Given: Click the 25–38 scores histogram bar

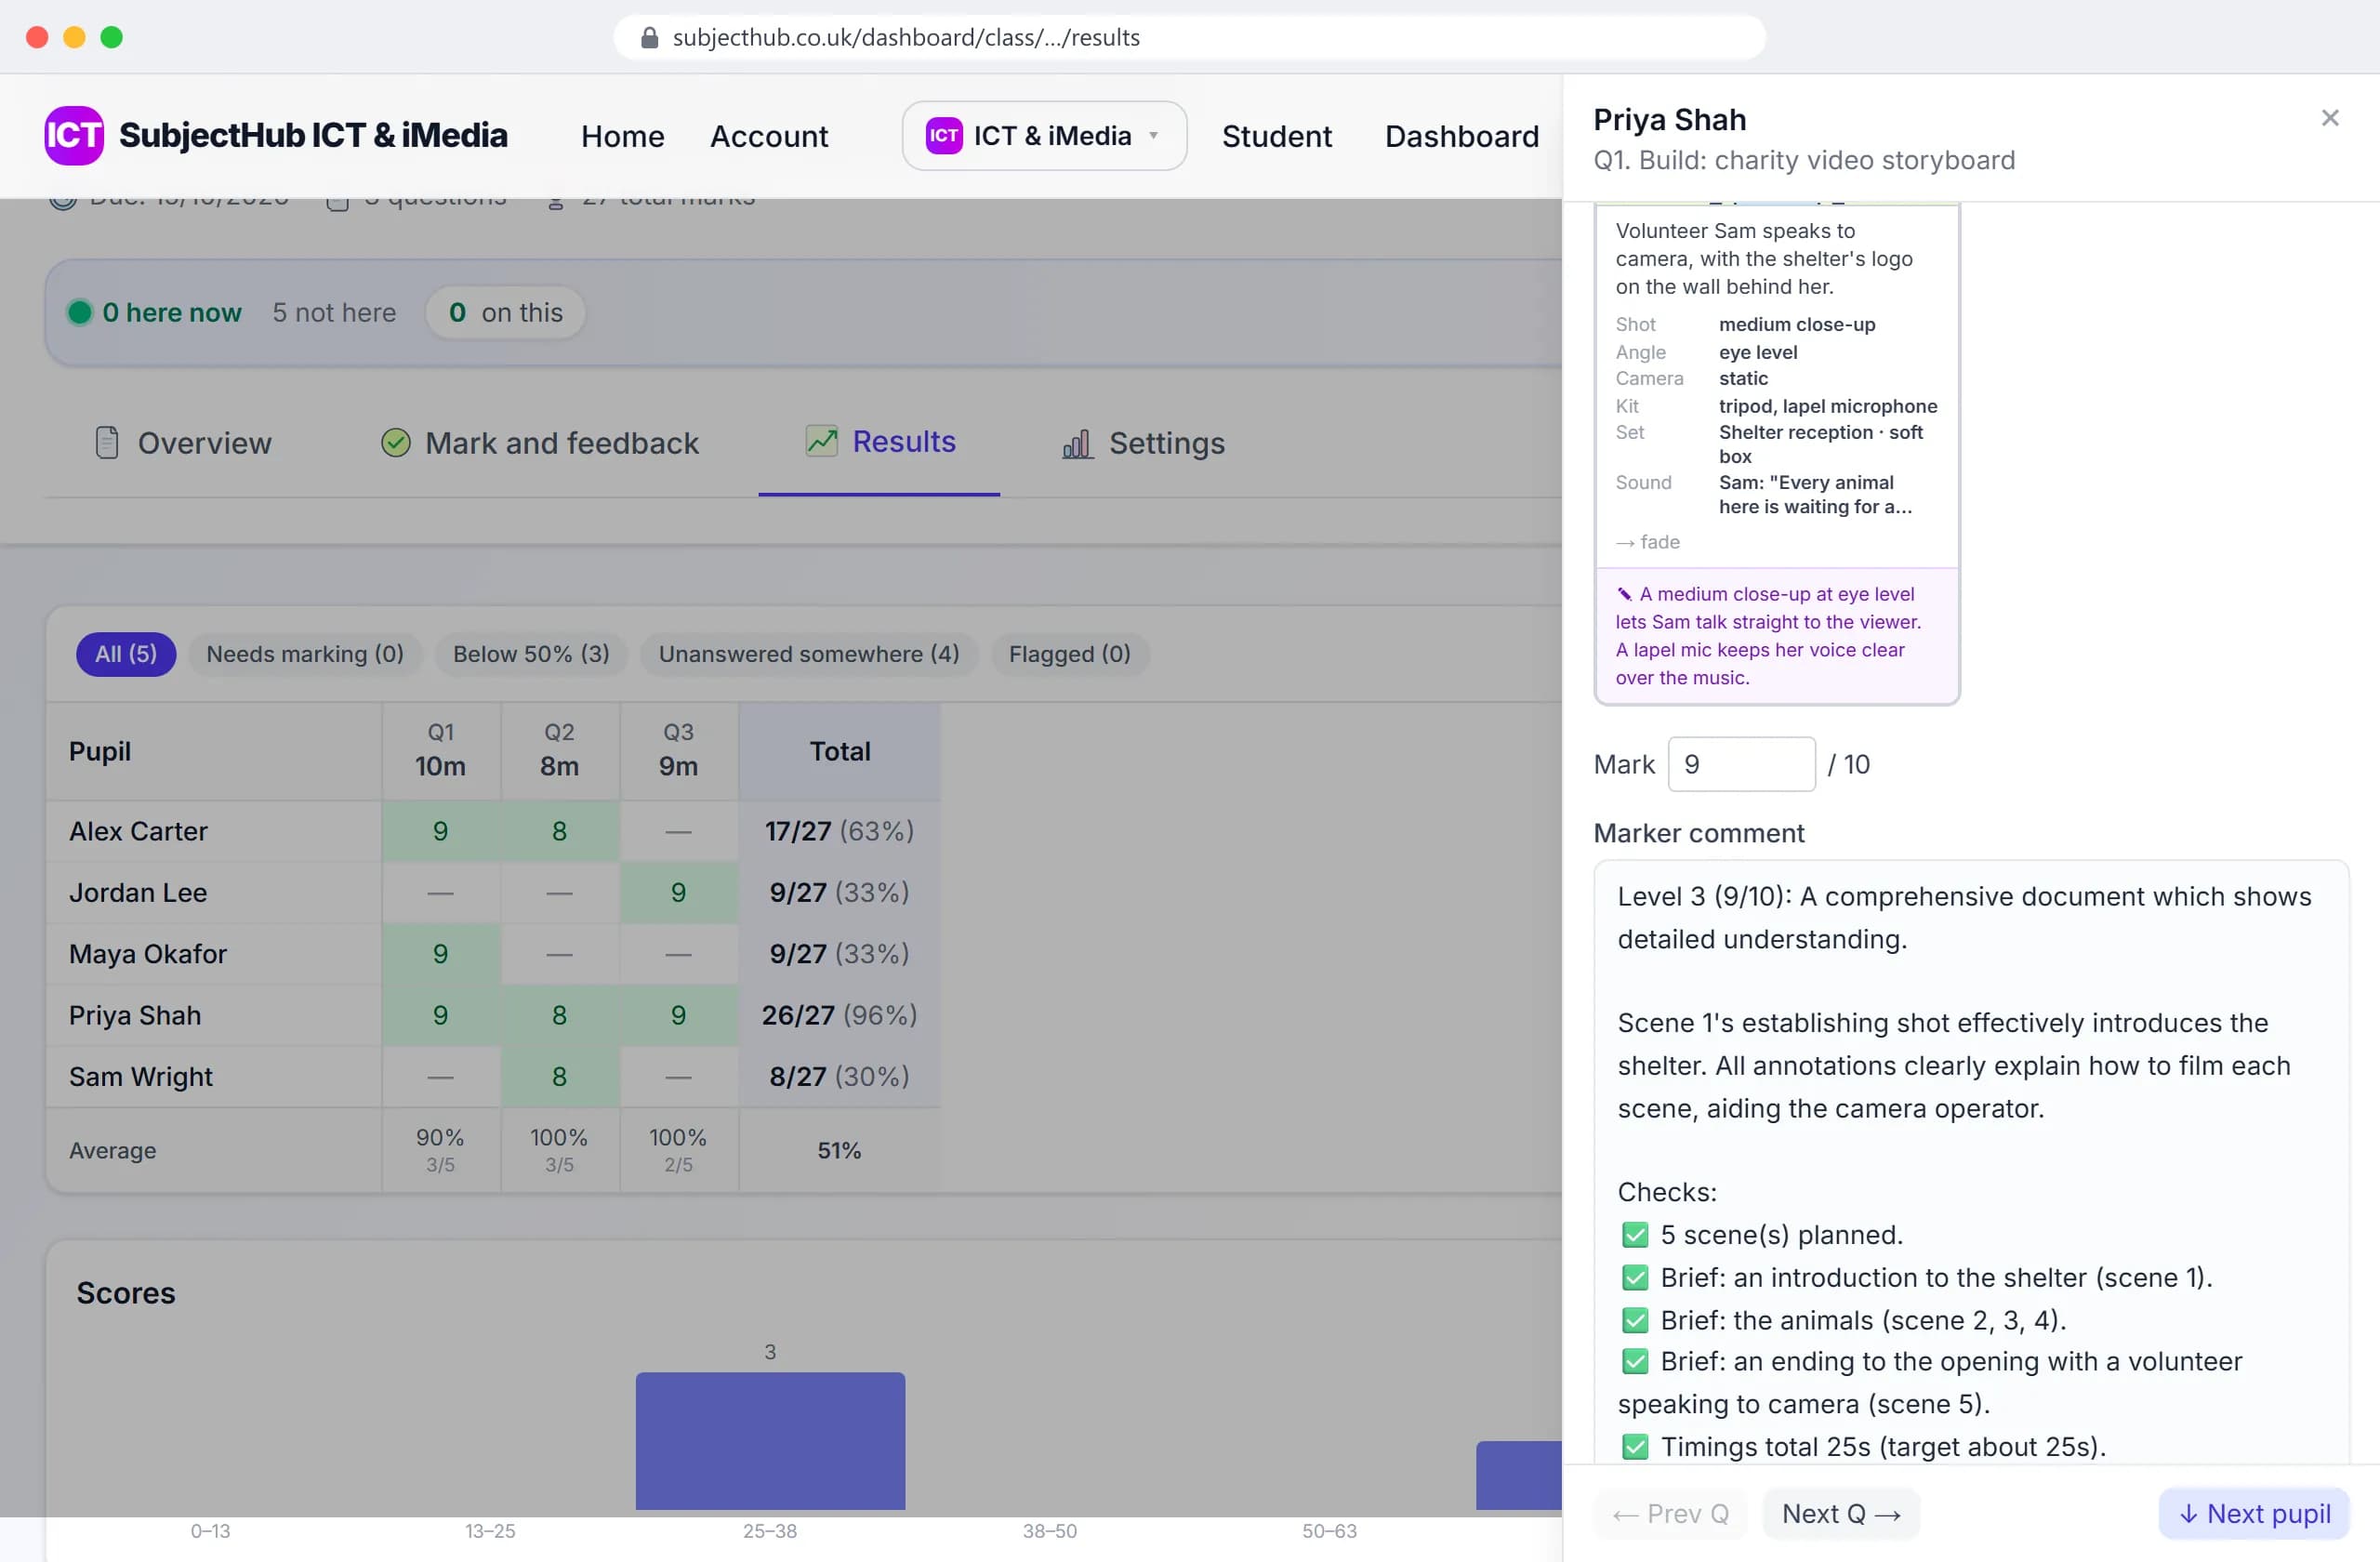Looking at the screenshot, I should click(770, 1440).
